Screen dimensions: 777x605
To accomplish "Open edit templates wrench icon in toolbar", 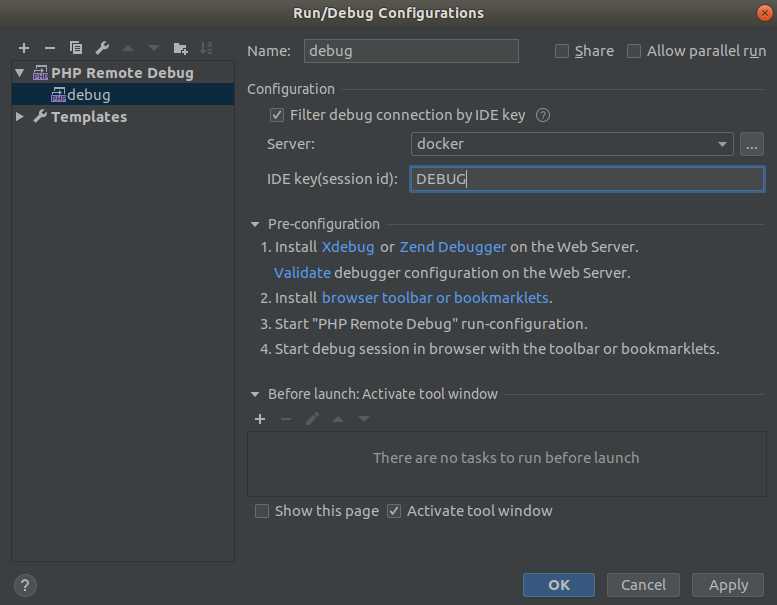I will [102, 48].
